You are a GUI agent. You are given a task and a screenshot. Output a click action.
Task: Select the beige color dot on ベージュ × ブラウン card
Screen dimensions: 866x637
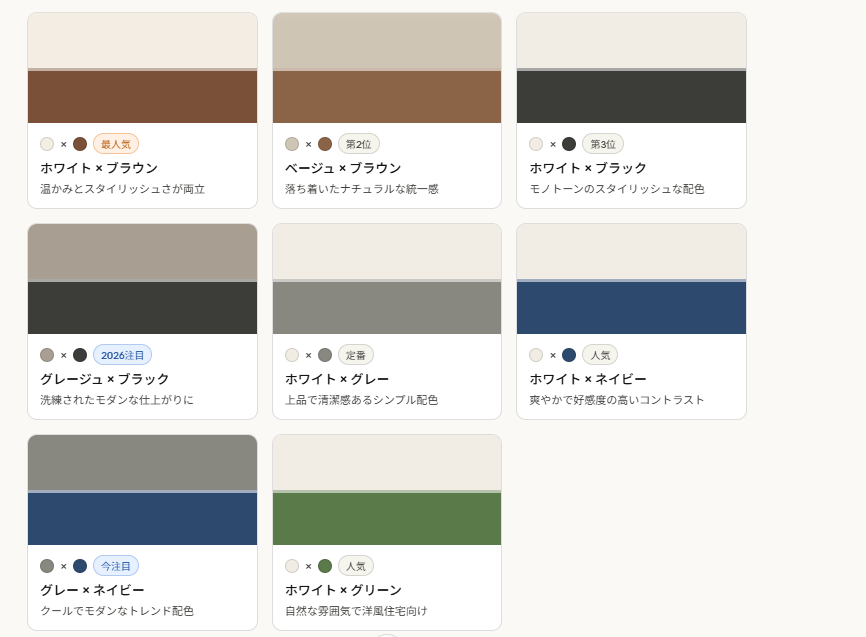(x=292, y=144)
